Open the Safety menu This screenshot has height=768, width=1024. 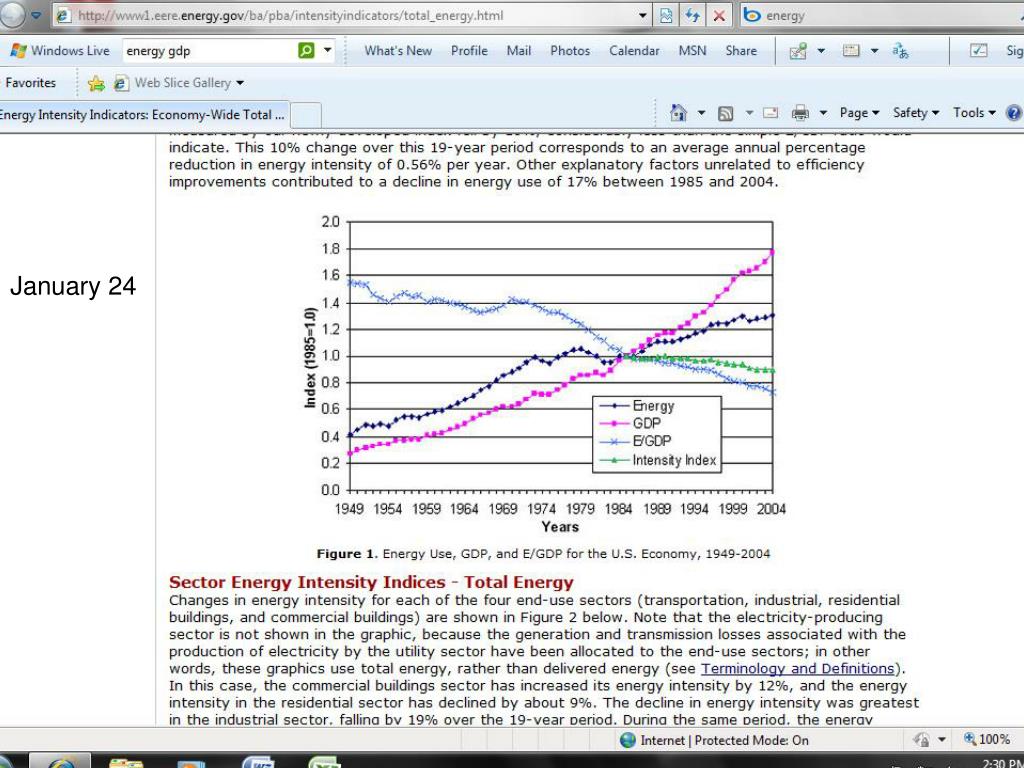[916, 113]
